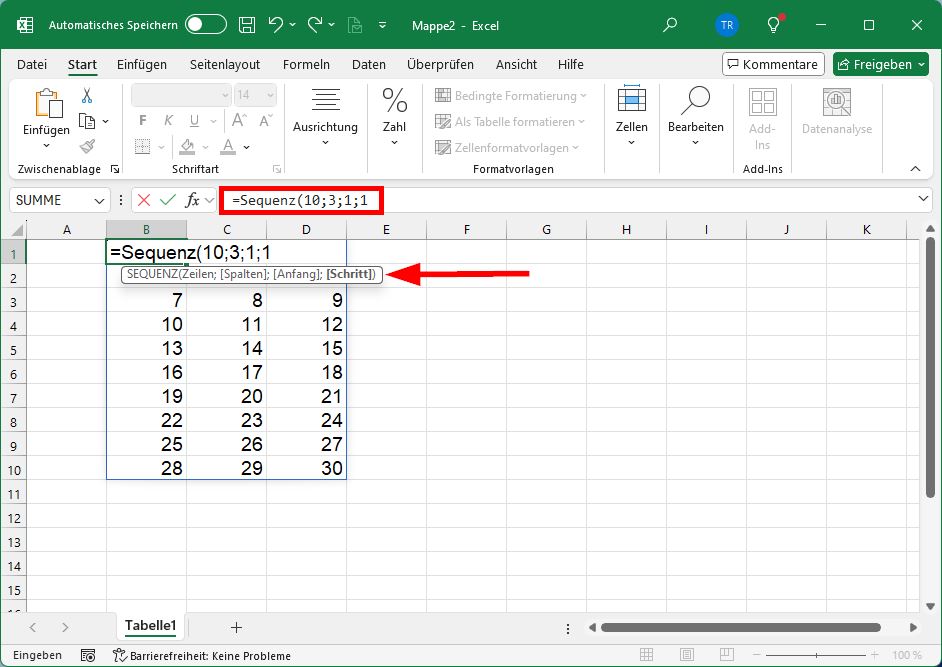Image resolution: width=942 pixels, height=667 pixels.
Task: Click the scissors Ausschneiden icon
Action: 87,97
